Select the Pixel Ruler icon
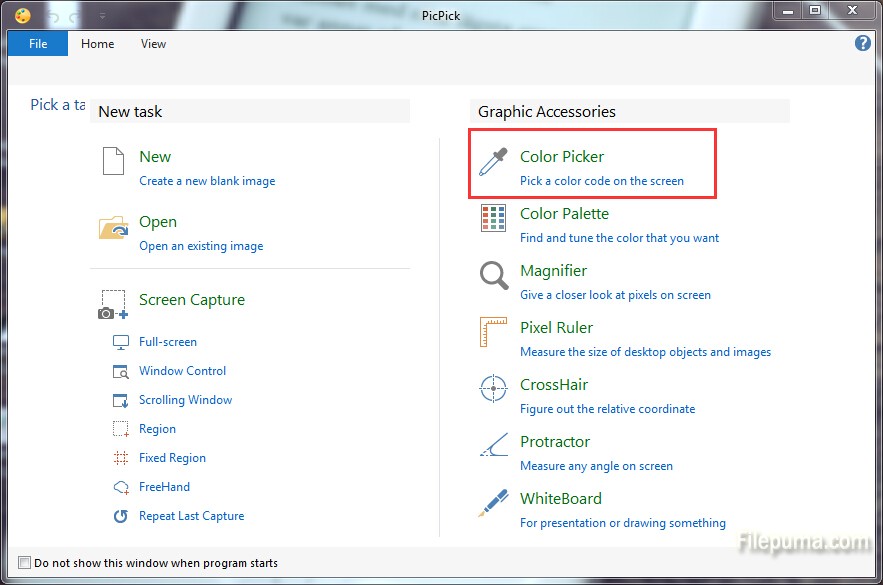The image size is (883, 585). [x=493, y=333]
